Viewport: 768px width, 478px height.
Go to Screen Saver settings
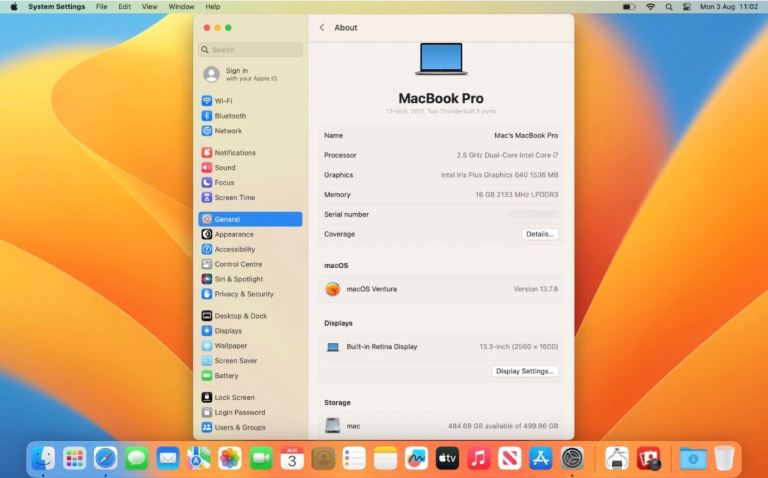[x=250, y=360]
